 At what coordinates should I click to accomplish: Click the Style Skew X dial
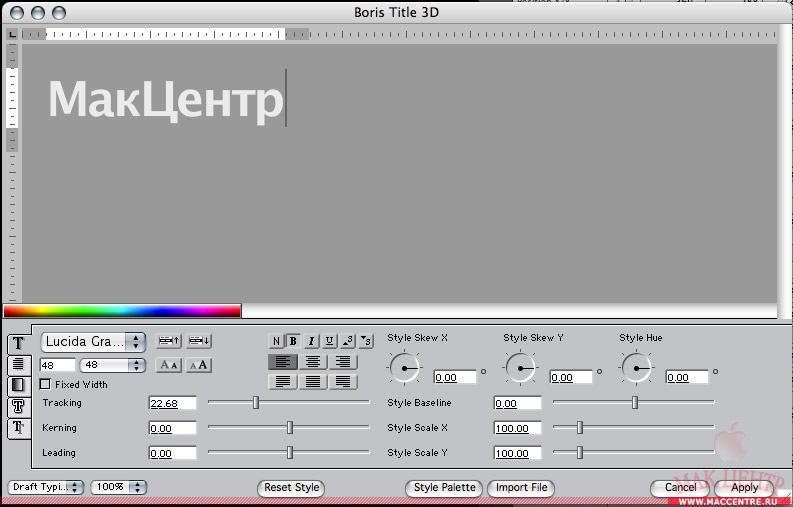(404, 368)
